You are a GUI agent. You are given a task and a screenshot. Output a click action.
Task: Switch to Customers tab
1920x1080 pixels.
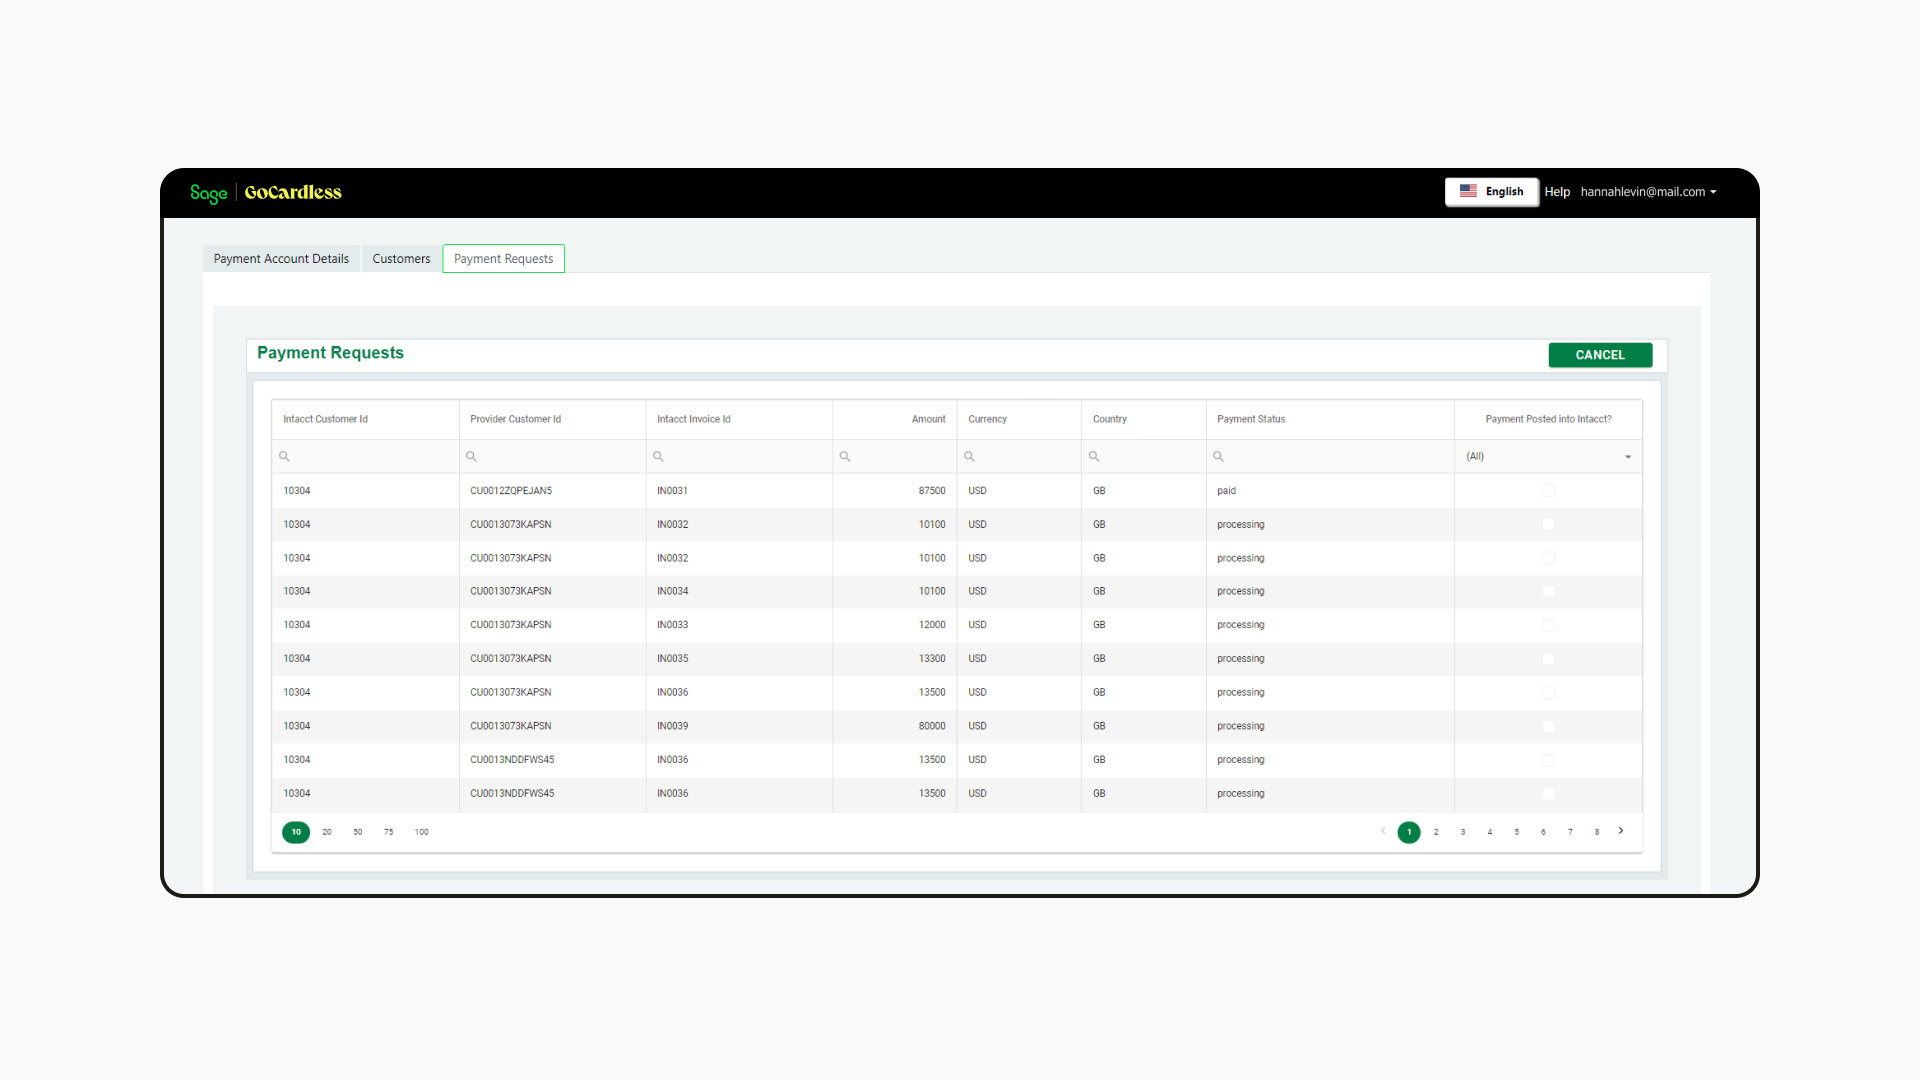click(x=401, y=259)
